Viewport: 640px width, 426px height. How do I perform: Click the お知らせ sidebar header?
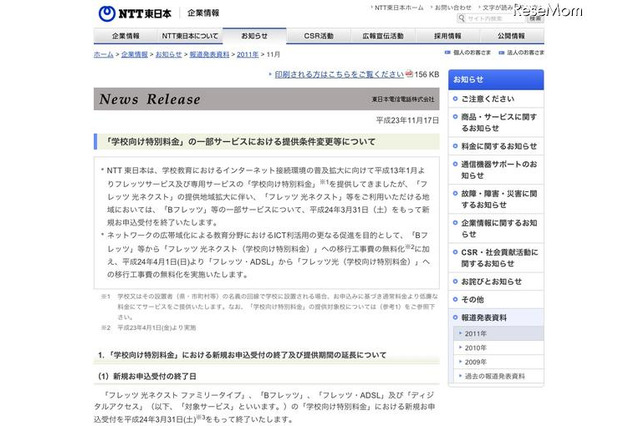pyautogui.click(x=496, y=80)
